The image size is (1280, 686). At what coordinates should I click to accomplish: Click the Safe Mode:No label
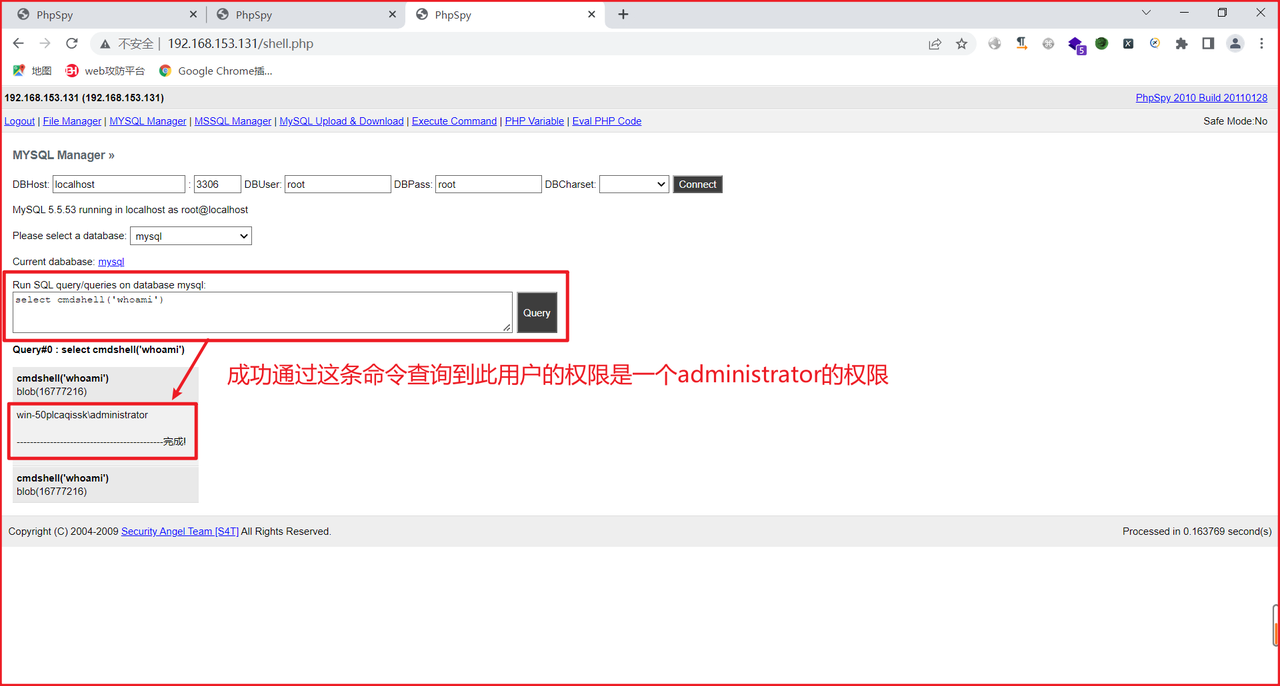point(1235,121)
